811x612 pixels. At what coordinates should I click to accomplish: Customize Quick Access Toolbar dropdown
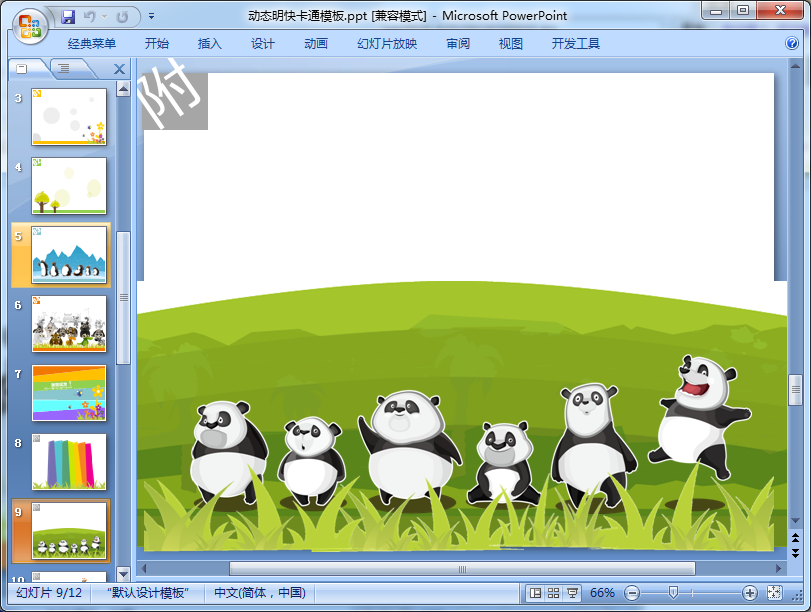pos(152,17)
